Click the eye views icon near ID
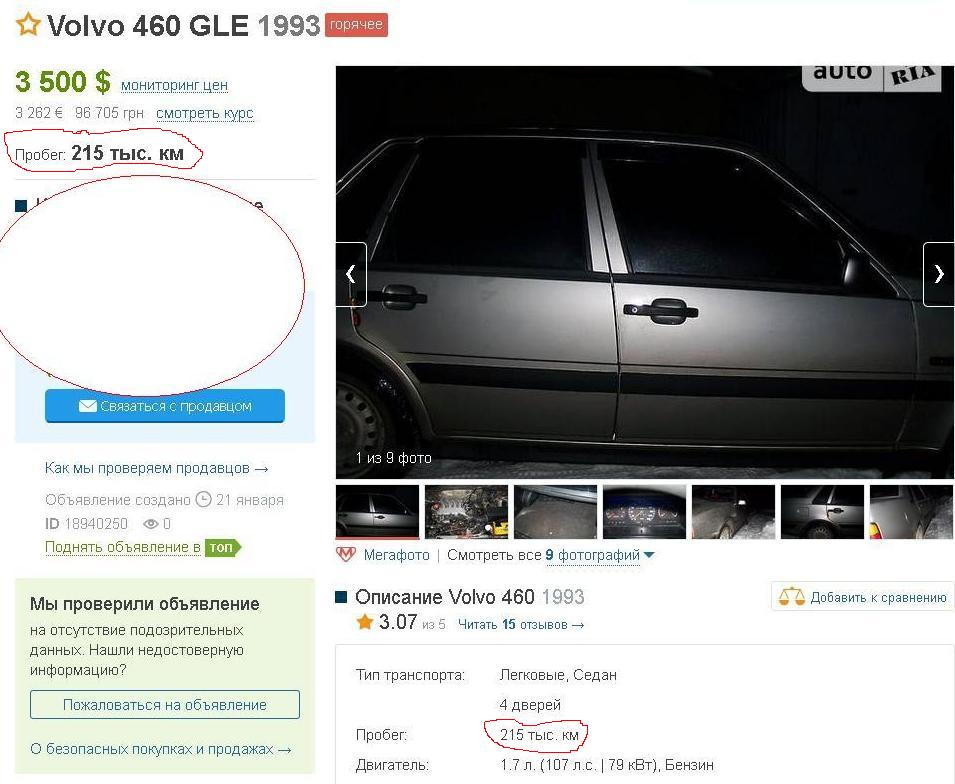This screenshot has width=955, height=784. (150, 524)
